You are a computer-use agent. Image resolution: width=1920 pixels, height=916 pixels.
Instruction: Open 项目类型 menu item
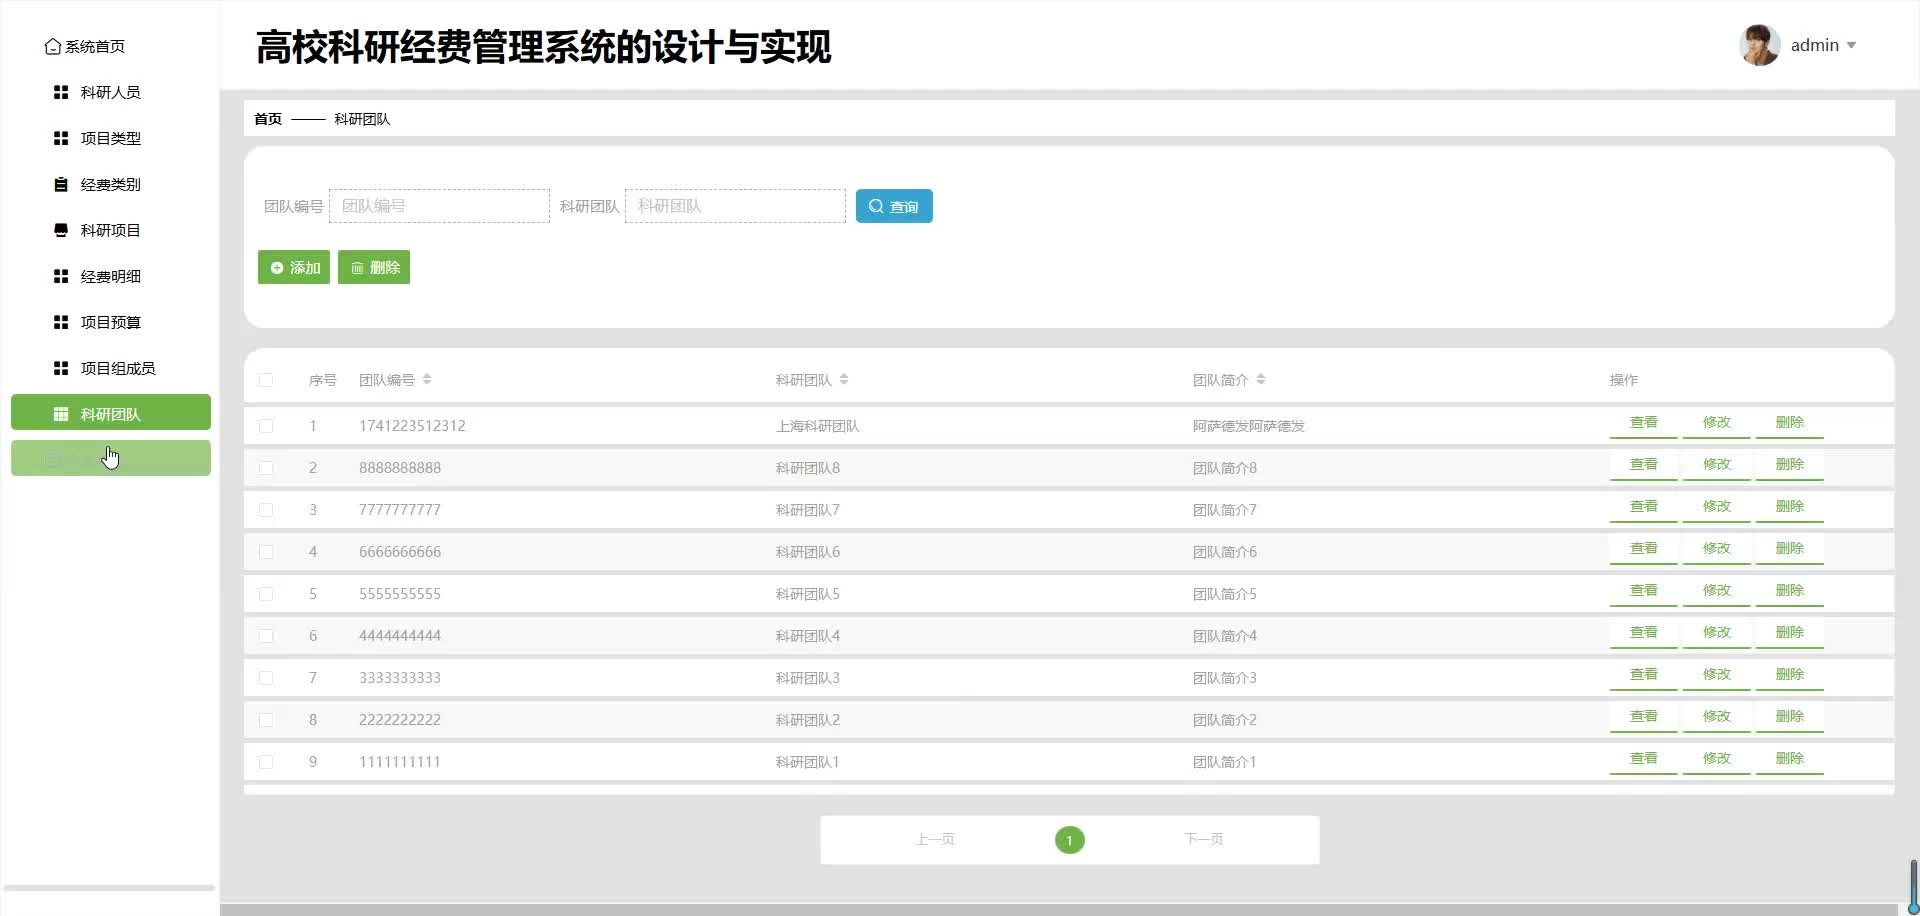pos(110,138)
